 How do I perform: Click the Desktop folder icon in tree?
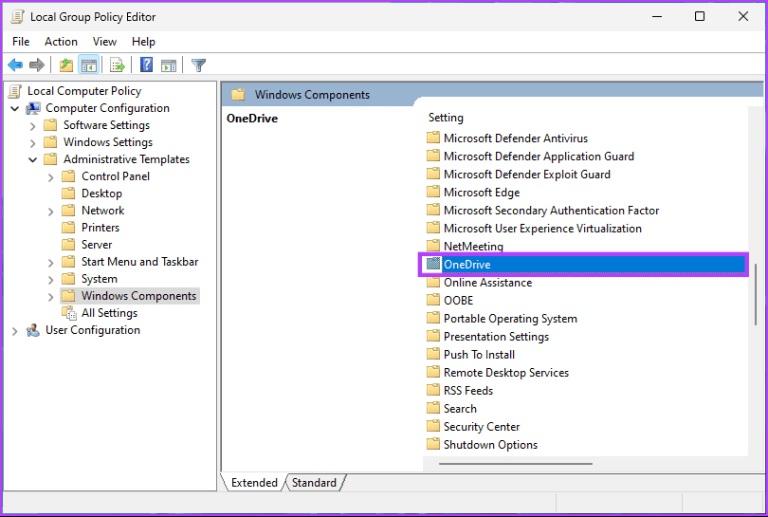click(x=69, y=193)
